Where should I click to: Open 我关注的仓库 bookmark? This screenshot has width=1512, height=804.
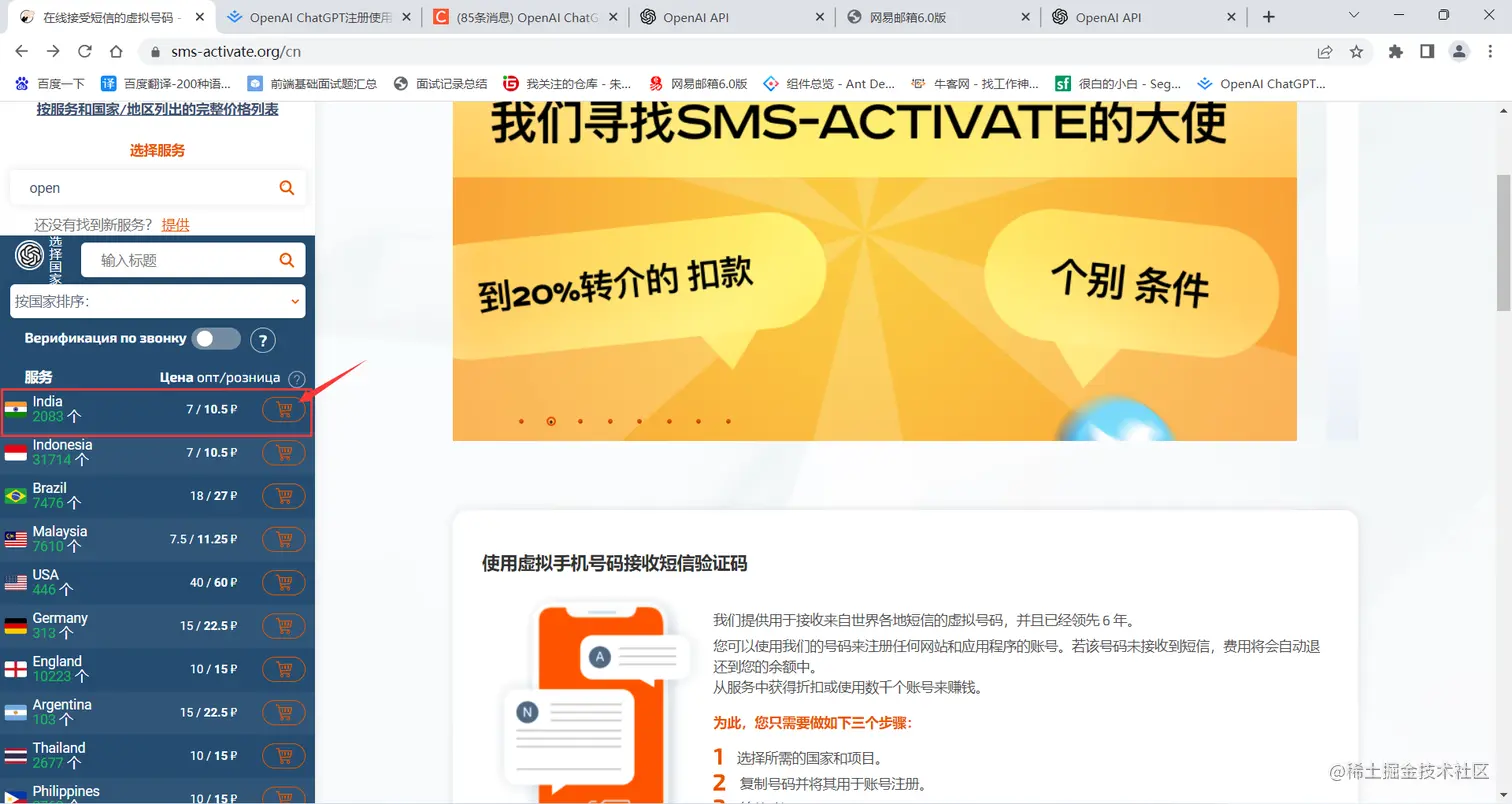[567, 84]
